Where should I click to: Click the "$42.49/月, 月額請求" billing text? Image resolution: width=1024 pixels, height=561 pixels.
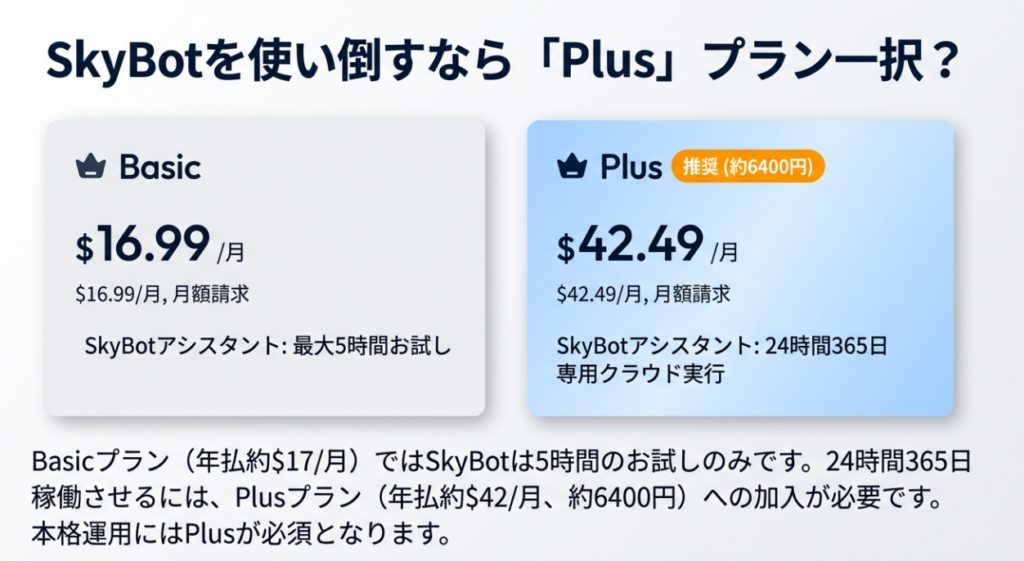[x=643, y=294]
